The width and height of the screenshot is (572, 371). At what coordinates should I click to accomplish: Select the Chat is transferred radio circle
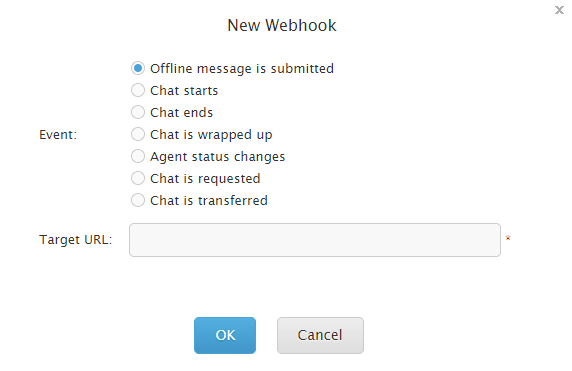pyautogui.click(x=138, y=200)
